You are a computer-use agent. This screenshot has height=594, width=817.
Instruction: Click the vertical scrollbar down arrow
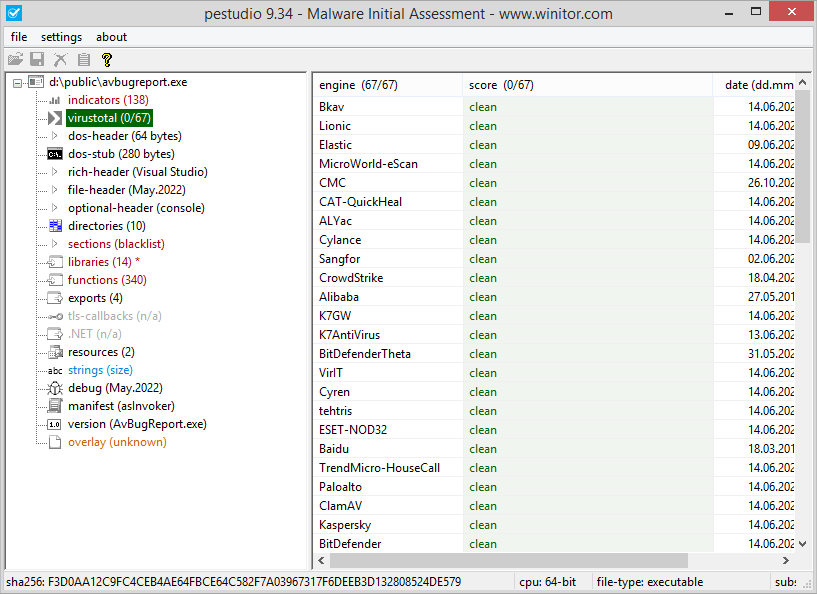pos(802,544)
